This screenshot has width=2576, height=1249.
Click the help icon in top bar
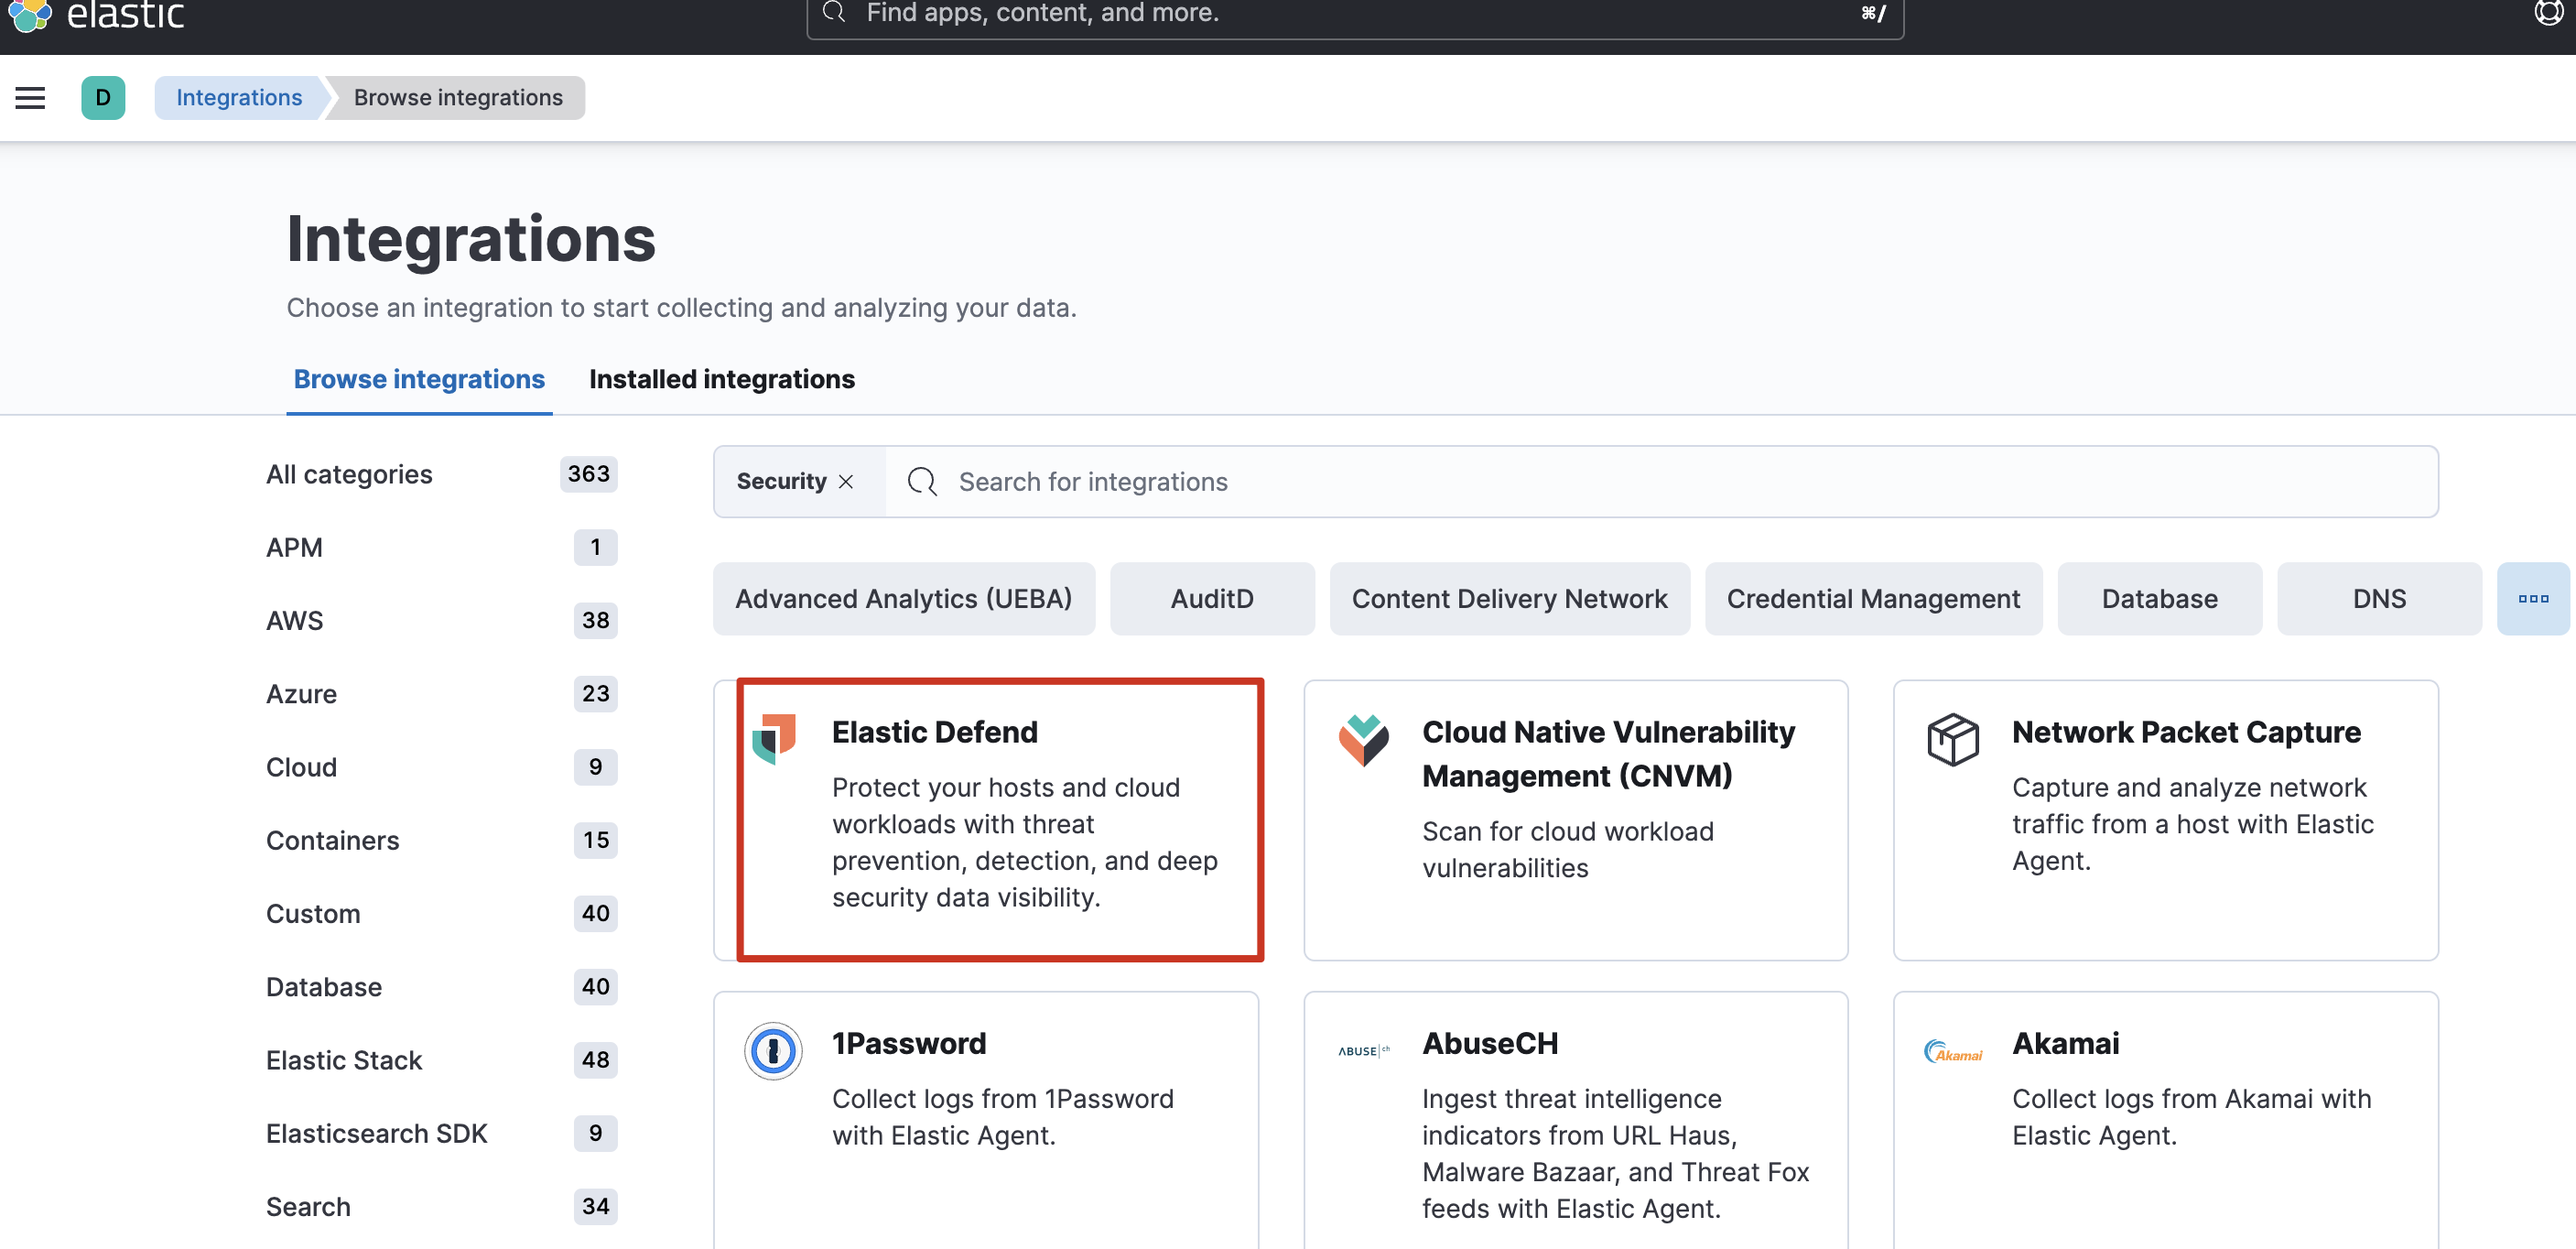click(2548, 12)
